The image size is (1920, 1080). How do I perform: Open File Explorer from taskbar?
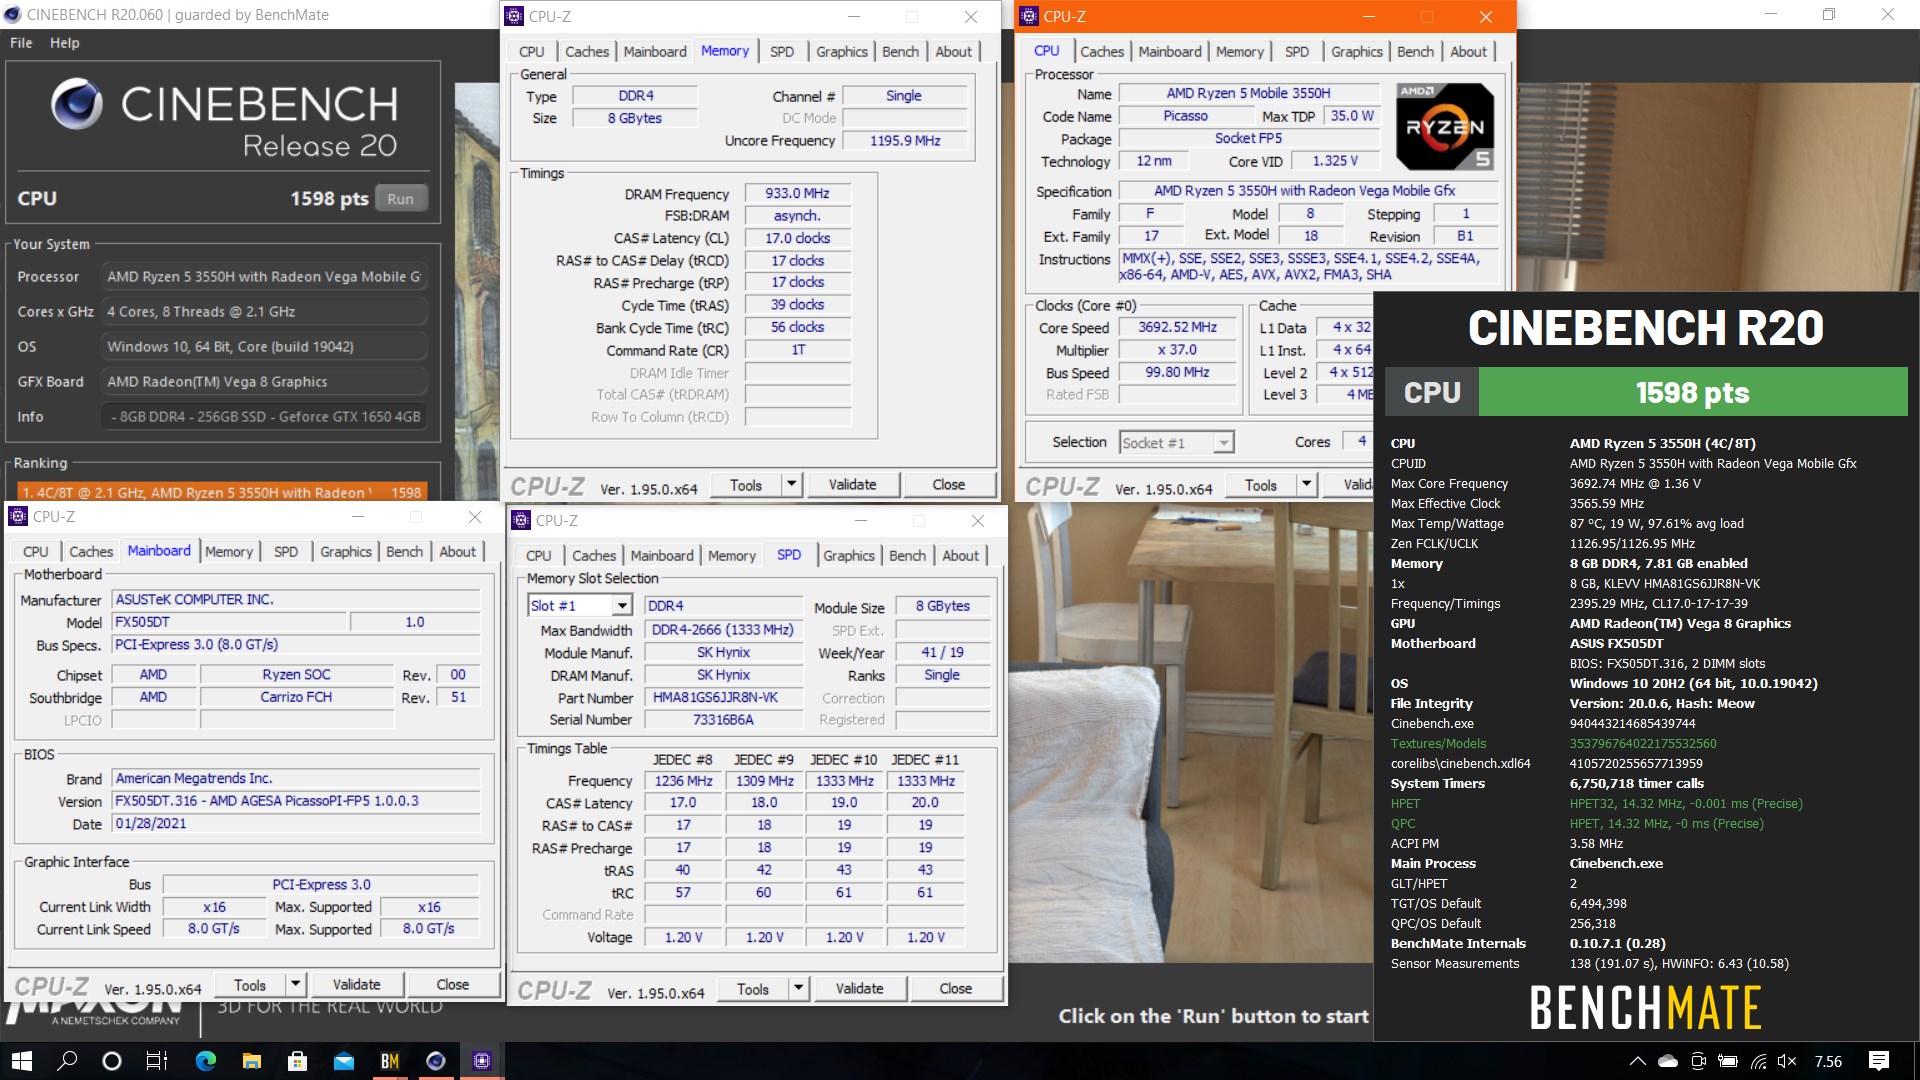pos(252,1061)
